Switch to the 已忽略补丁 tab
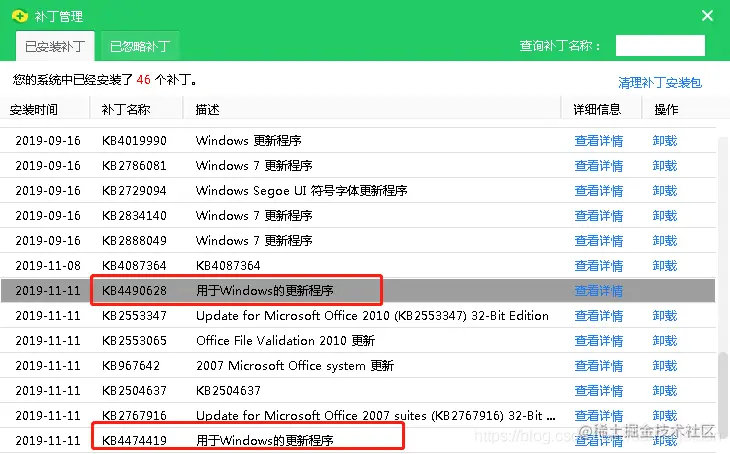Screen dimensions: 730x454 coord(140,46)
